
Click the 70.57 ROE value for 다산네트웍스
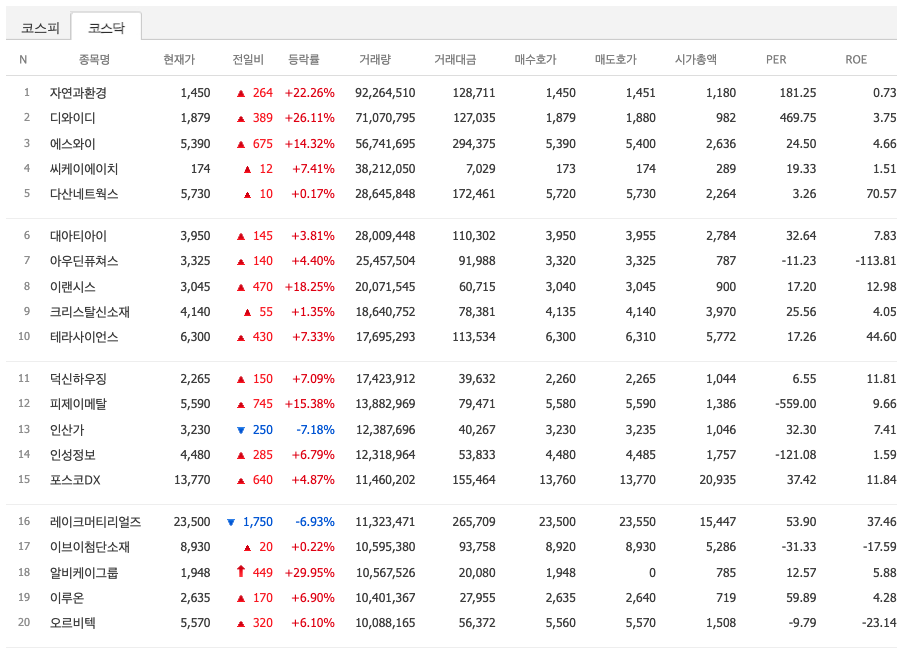(881, 193)
